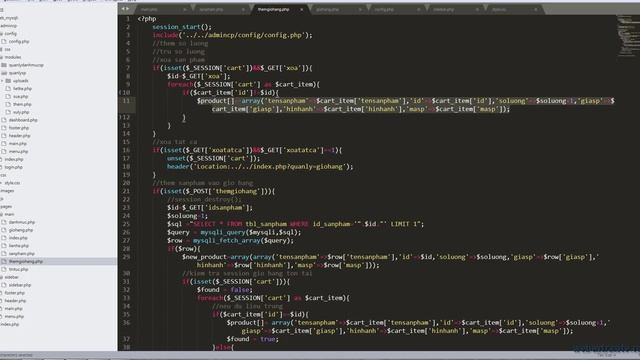Expand the images folder in sidebar
Screen dimensions: 640x360
pos(7,191)
